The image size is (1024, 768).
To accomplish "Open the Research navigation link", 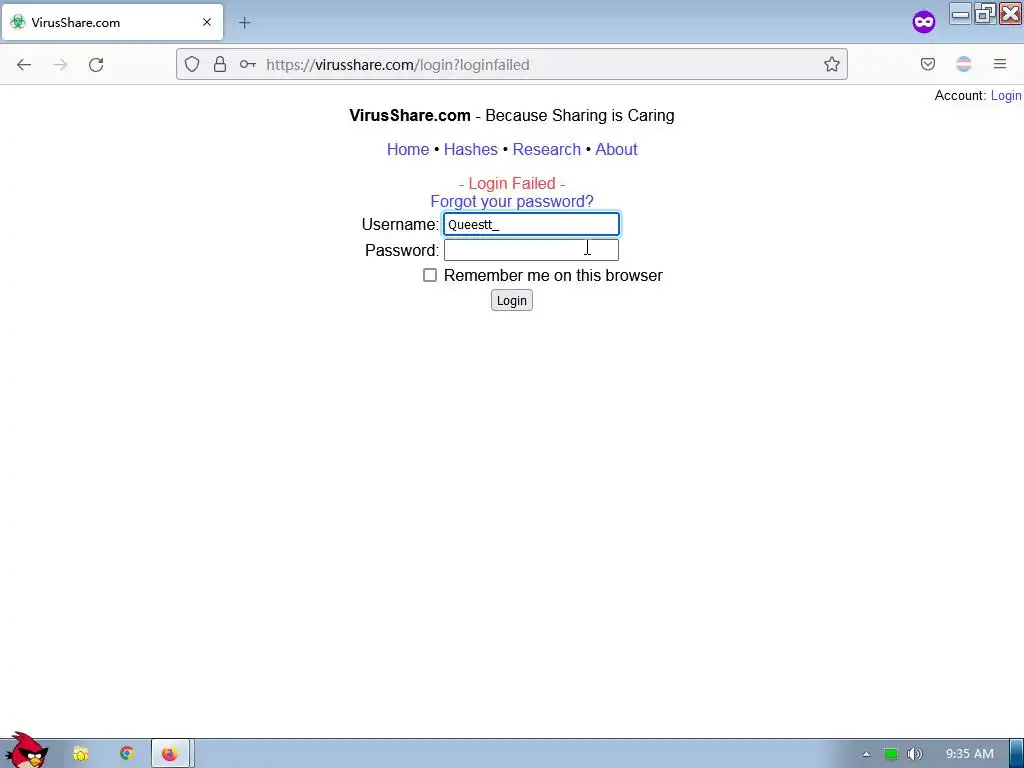I will pyautogui.click(x=547, y=150).
